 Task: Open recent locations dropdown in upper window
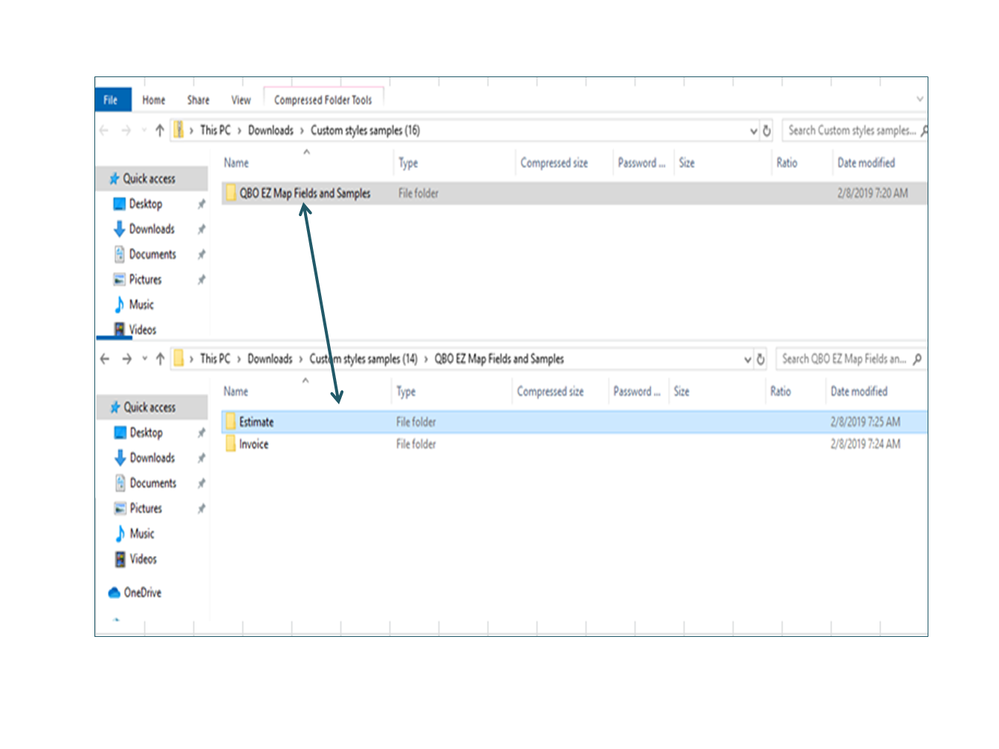(x=144, y=131)
